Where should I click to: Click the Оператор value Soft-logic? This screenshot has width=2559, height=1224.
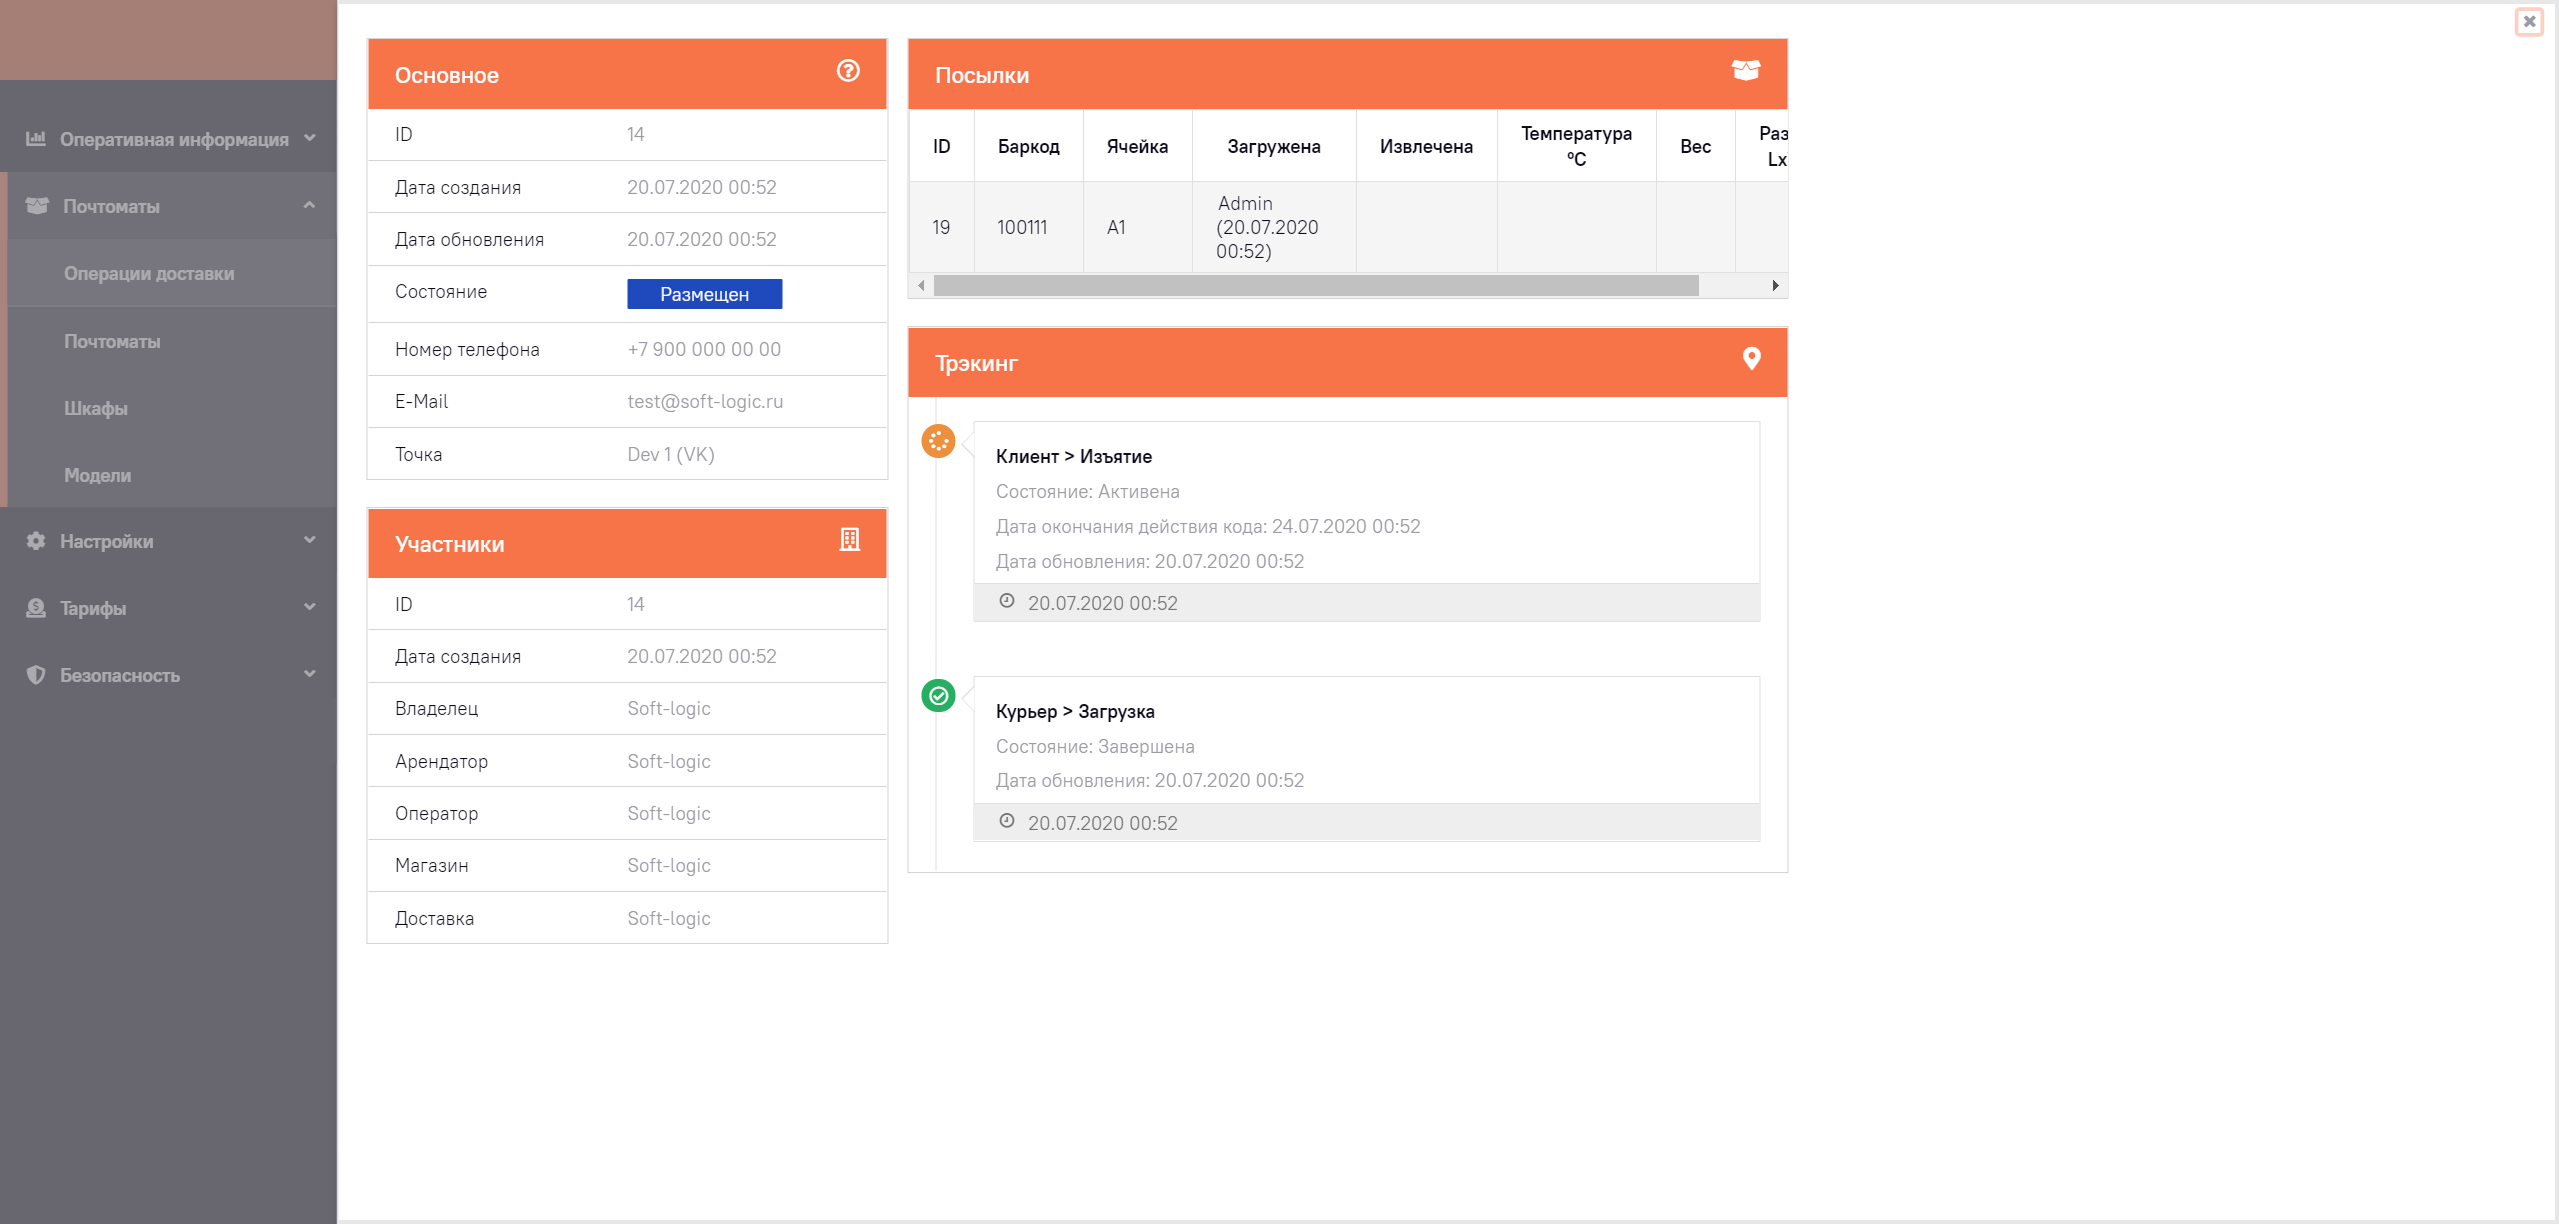[x=669, y=813]
